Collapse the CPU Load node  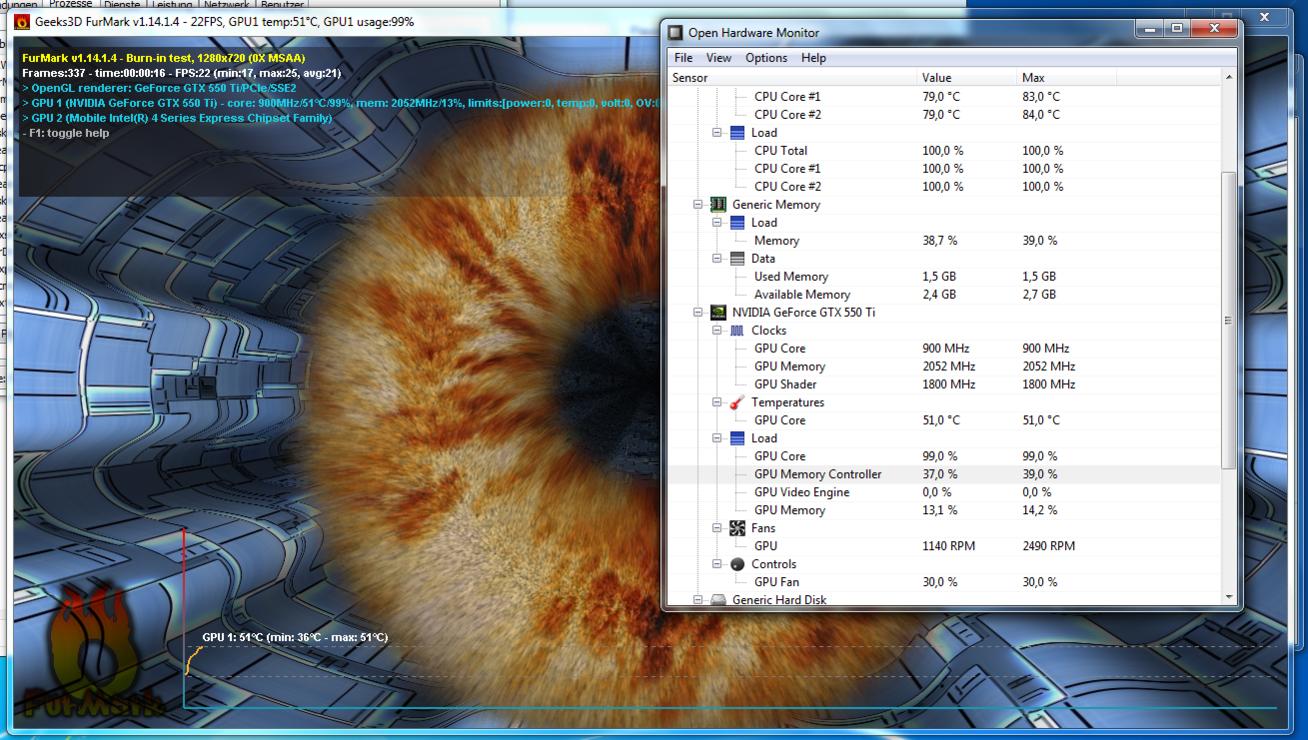[717, 132]
